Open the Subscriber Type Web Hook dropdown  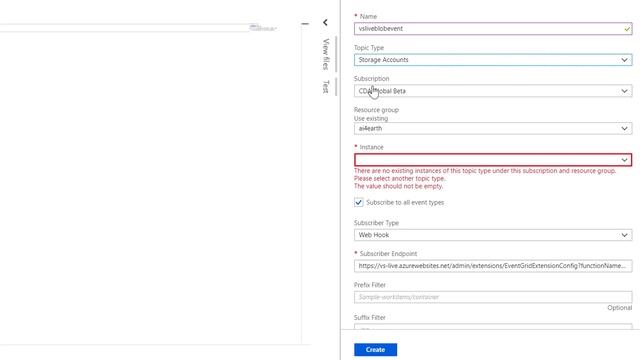[493, 235]
